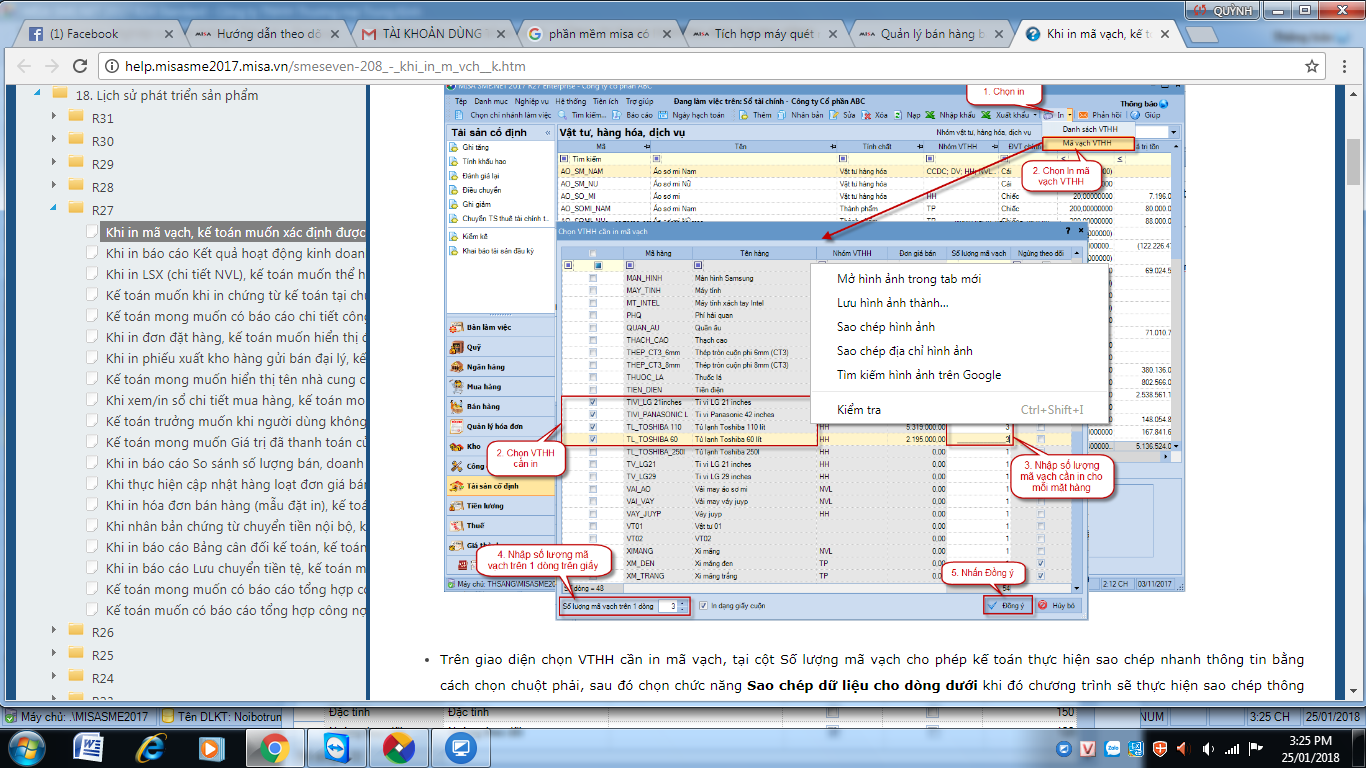
Task: Expand the R24 folder
Action: click(55, 678)
